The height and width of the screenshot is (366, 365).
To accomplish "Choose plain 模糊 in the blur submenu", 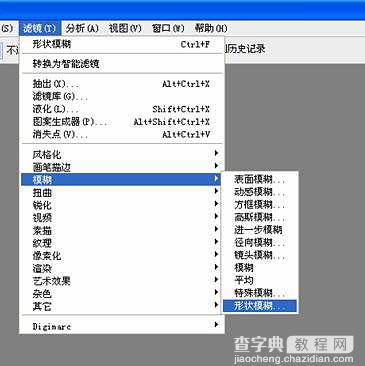I will click(260, 268).
